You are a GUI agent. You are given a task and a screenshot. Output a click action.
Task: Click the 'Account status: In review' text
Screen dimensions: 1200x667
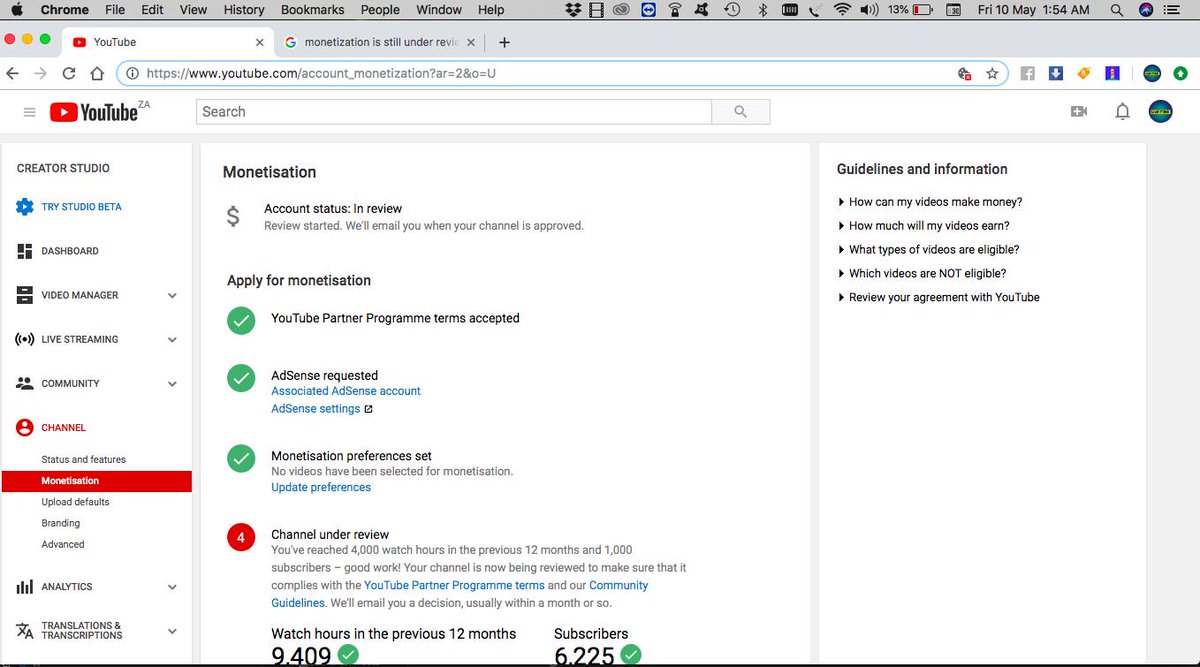pyautogui.click(x=333, y=209)
